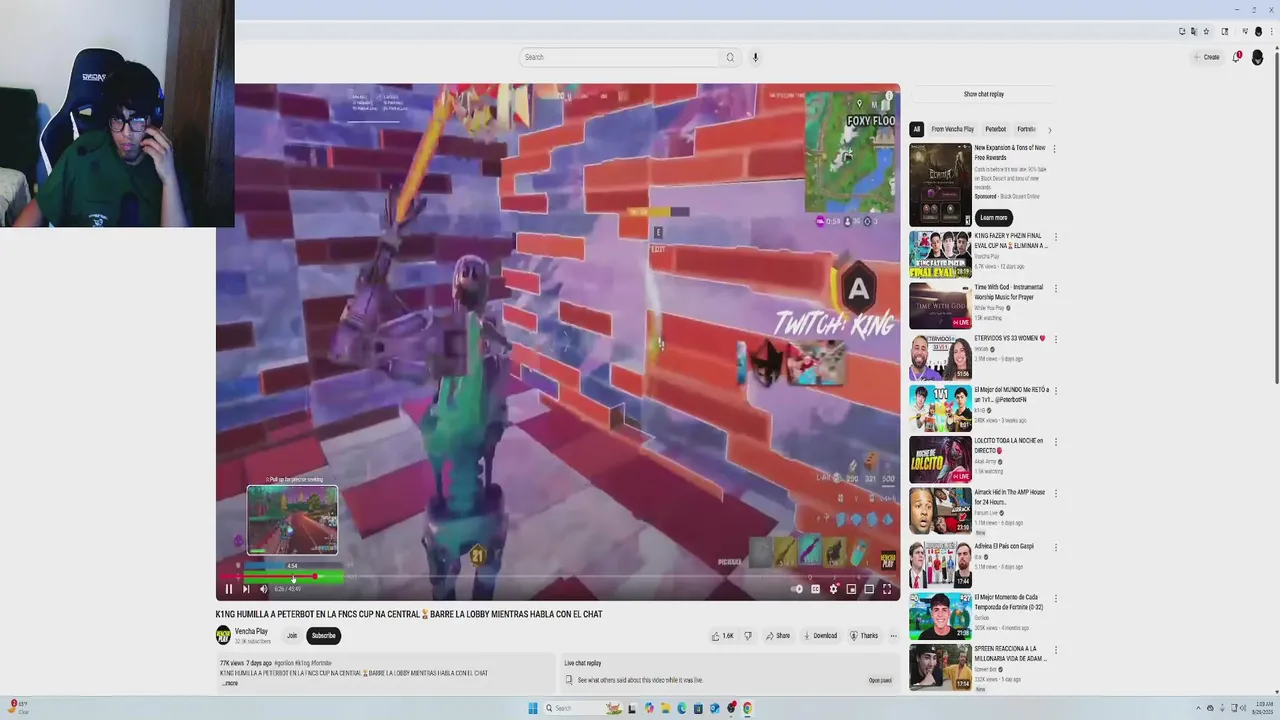Open LOLCITO TODA LA NOCHE video title

click(1009, 445)
